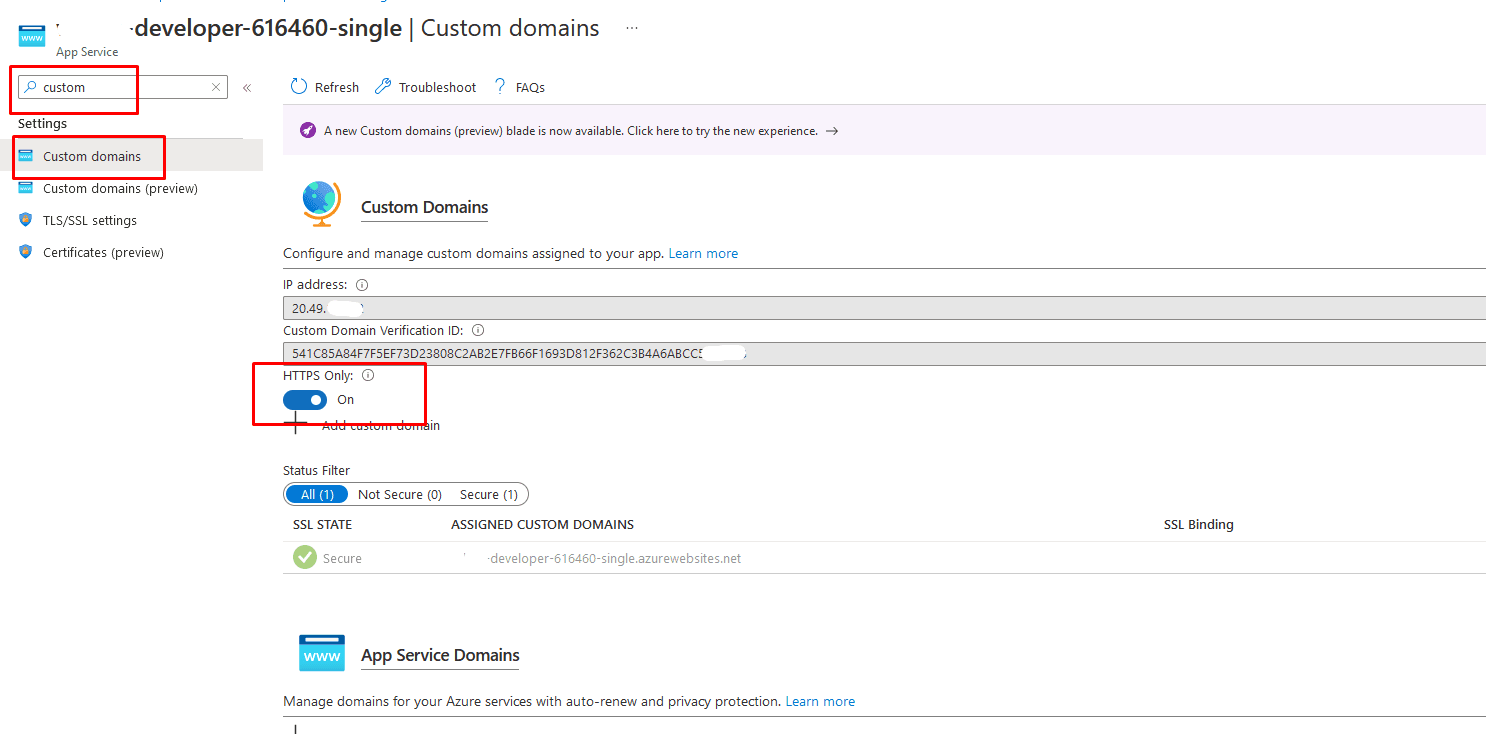Click the search magnifier icon in sidebar

30,87
